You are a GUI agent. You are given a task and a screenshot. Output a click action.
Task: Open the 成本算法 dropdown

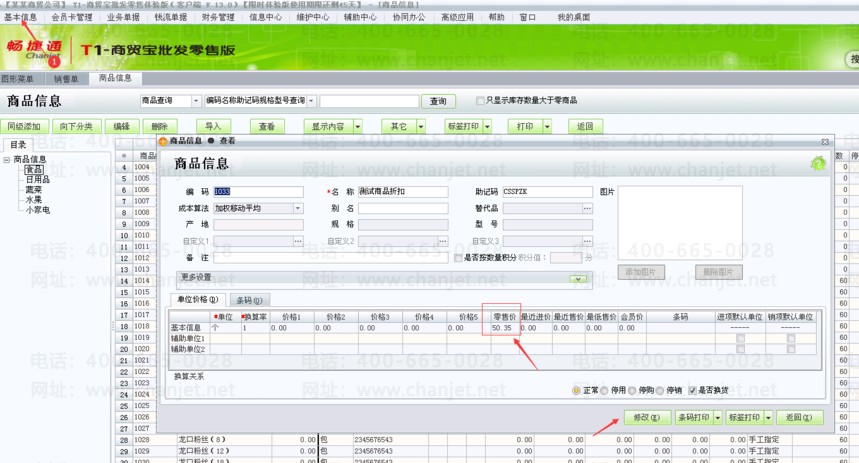[x=298, y=208]
